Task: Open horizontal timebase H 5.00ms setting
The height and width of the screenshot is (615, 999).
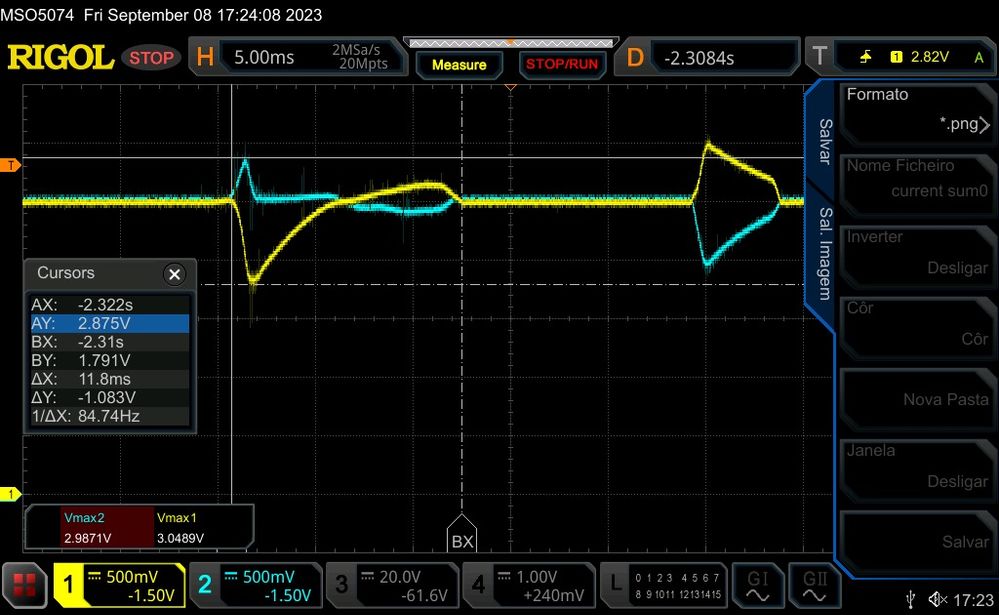Action: [298, 57]
